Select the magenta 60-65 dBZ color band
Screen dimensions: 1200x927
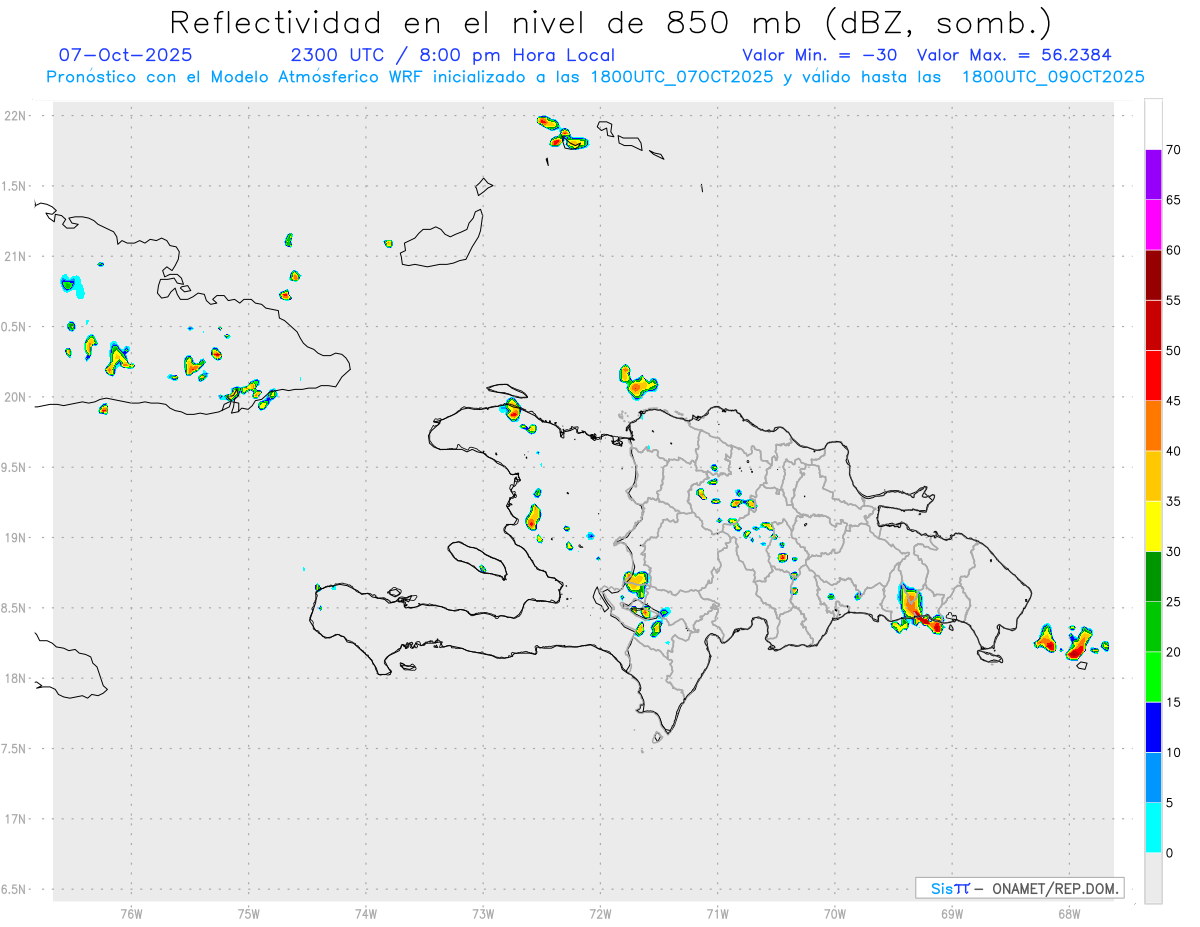[x=1153, y=225]
